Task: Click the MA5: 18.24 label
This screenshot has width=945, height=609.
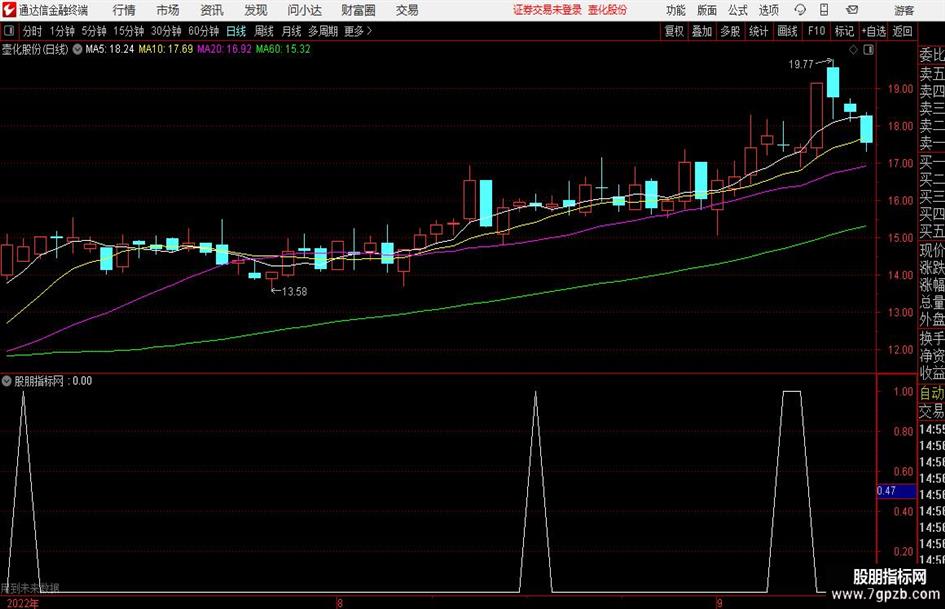Action: pyautogui.click(x=109, y=49)
